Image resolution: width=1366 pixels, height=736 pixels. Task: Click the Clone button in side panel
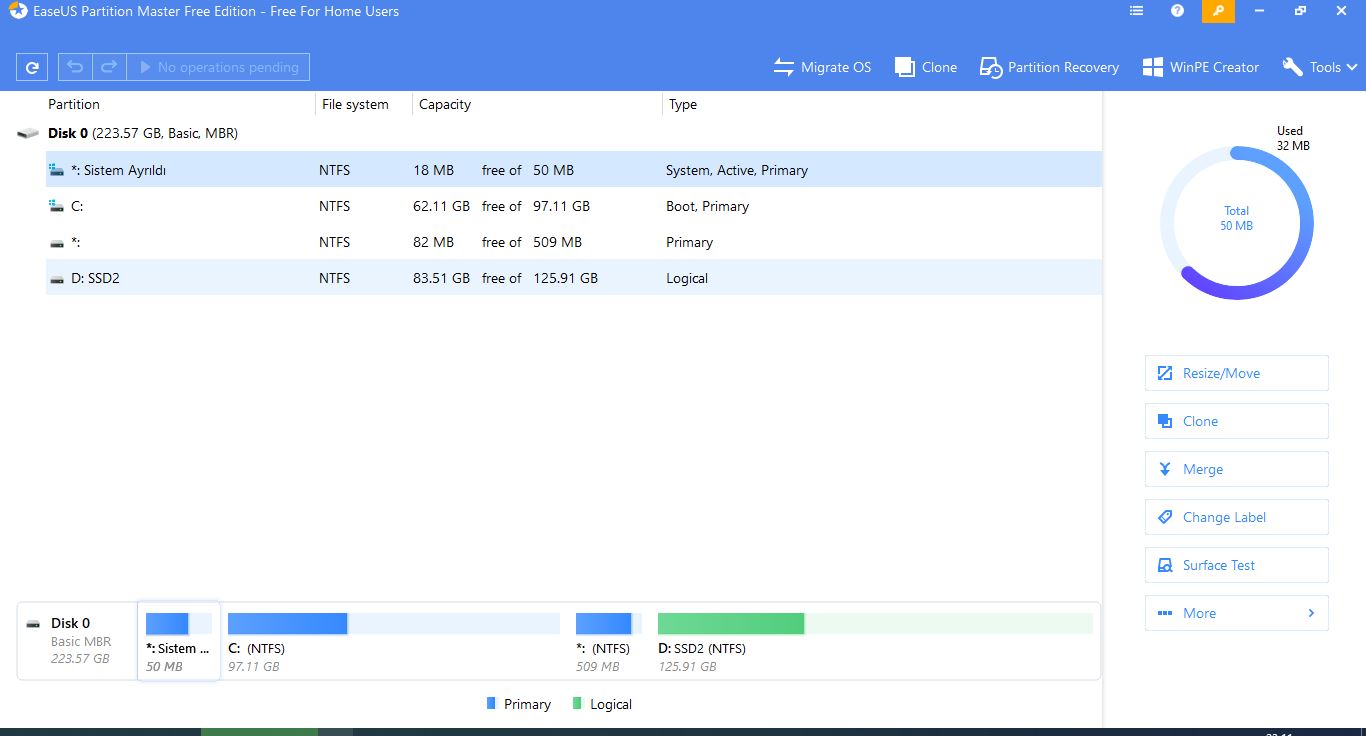click(x=1236, y=421)
